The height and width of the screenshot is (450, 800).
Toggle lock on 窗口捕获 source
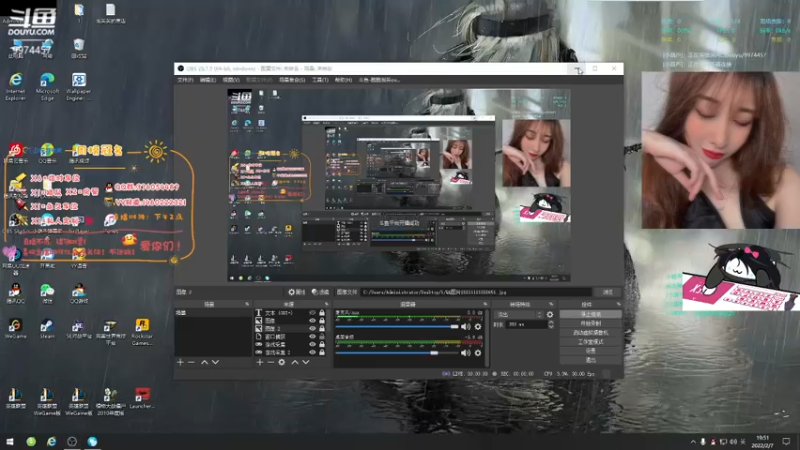click(x=322, y=337)
